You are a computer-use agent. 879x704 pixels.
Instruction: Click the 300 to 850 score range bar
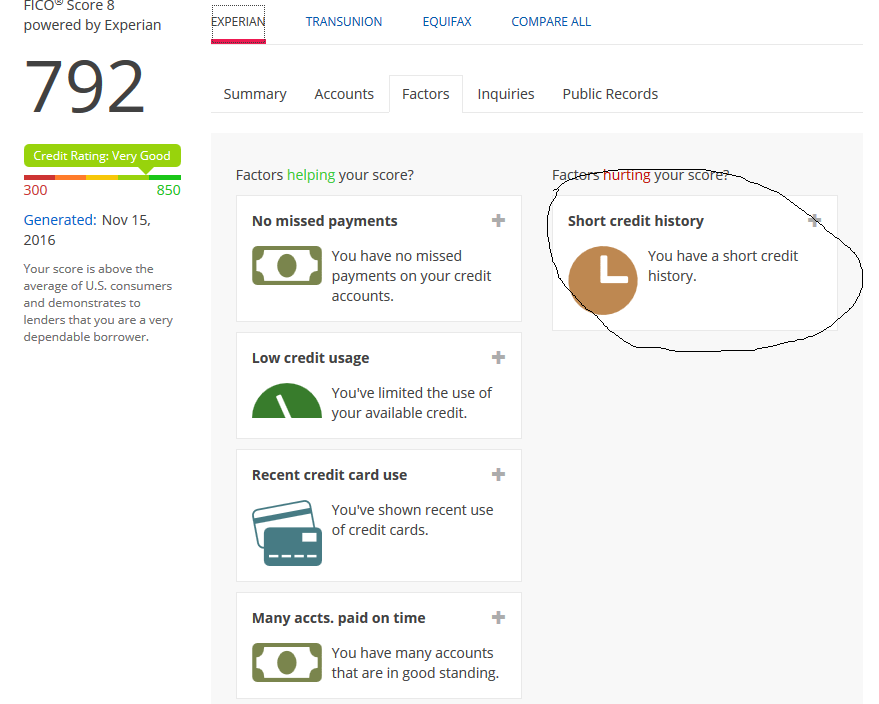click(102, 177)
